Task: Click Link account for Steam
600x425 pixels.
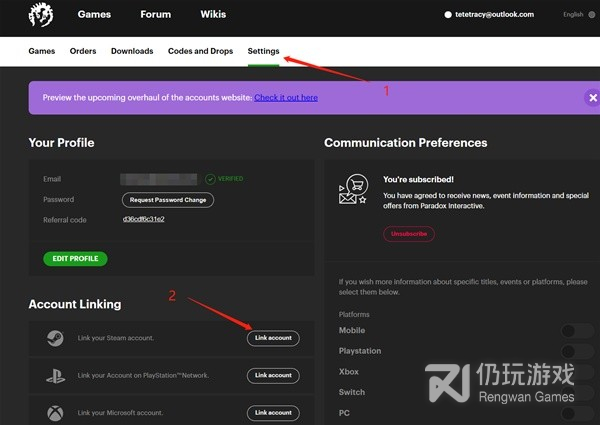Action: coord(273,338)
